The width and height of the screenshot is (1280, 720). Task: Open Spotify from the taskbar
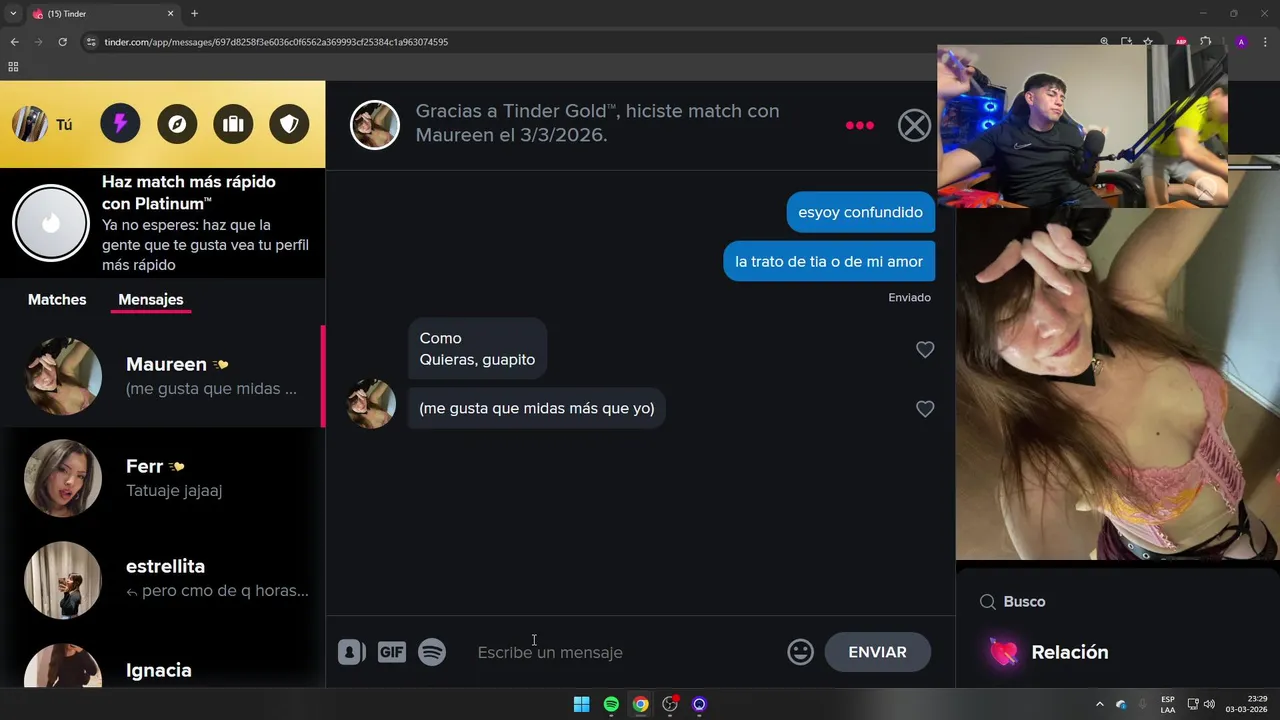[611, 704]
